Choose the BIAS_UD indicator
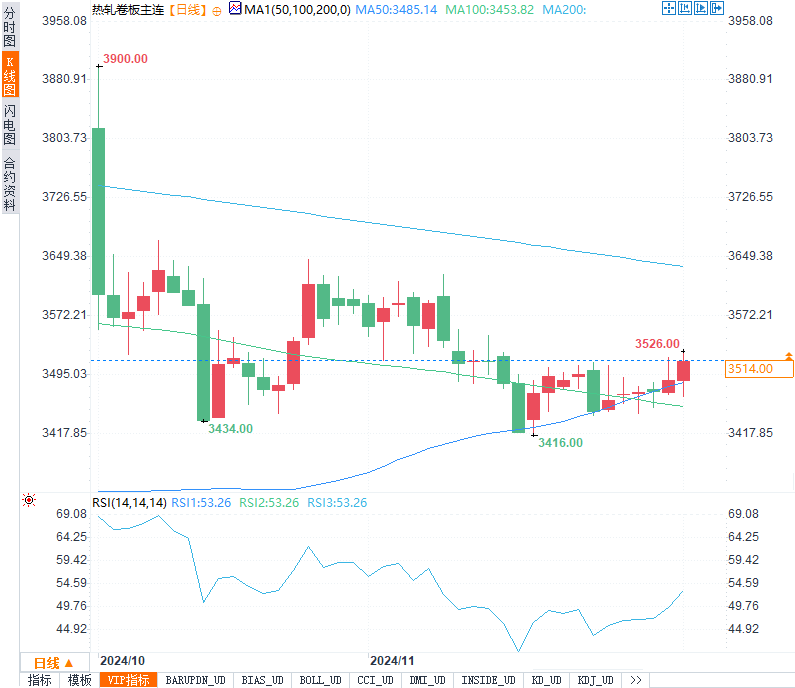Viewport: 795px width, 688px height. click(x=263, y=680)
